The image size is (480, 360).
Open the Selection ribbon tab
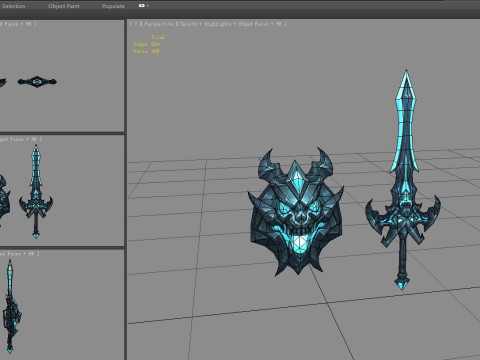[13, 6]
